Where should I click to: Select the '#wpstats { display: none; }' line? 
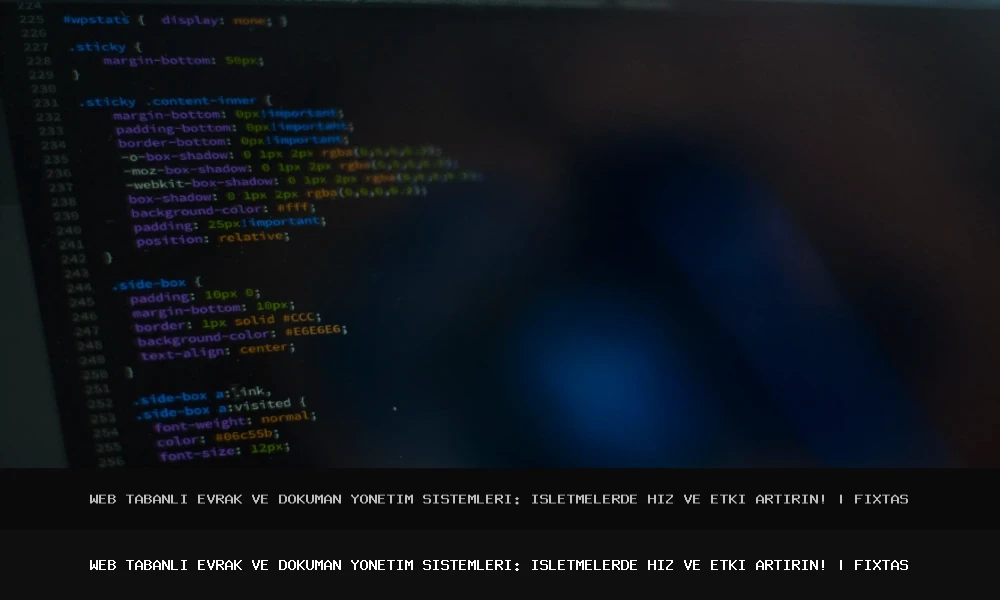[x=175, y=20]
